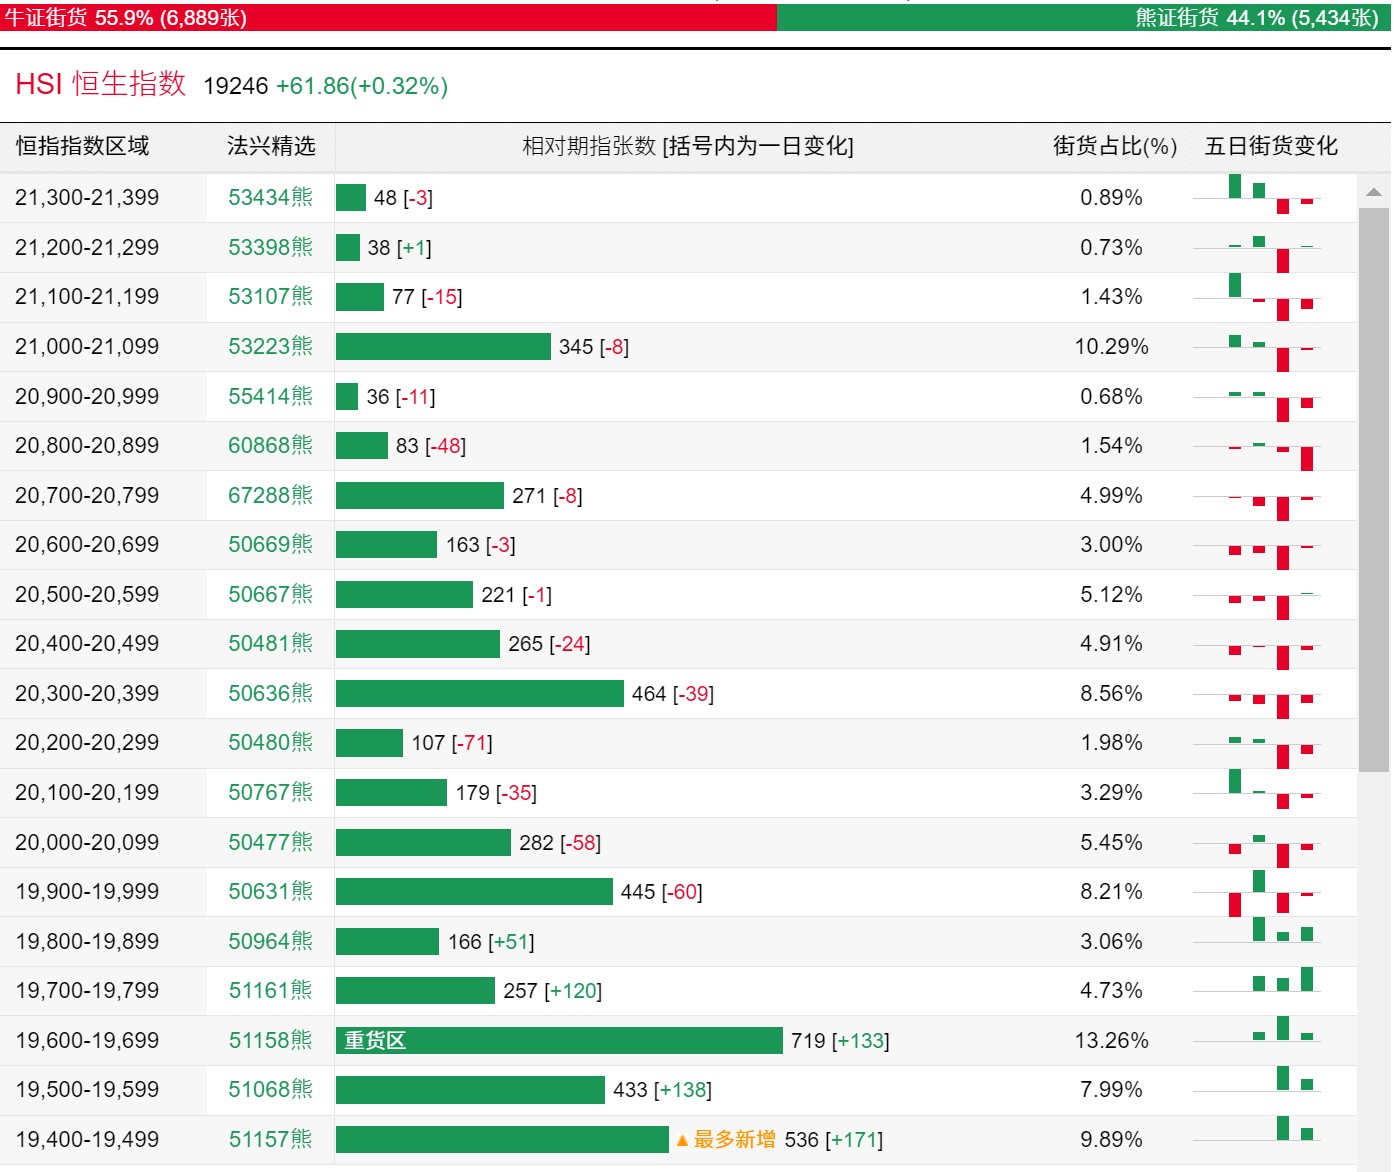Click the HSI 恒生指数 title
The height and width of the screenshot is (1172, 1394).
(101, 84)
